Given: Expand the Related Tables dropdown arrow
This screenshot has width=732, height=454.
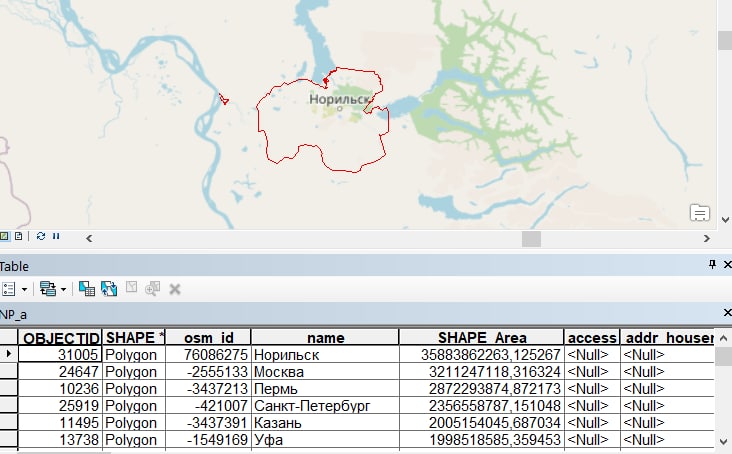Looking at the screenshot, I should tap(63, 290).
